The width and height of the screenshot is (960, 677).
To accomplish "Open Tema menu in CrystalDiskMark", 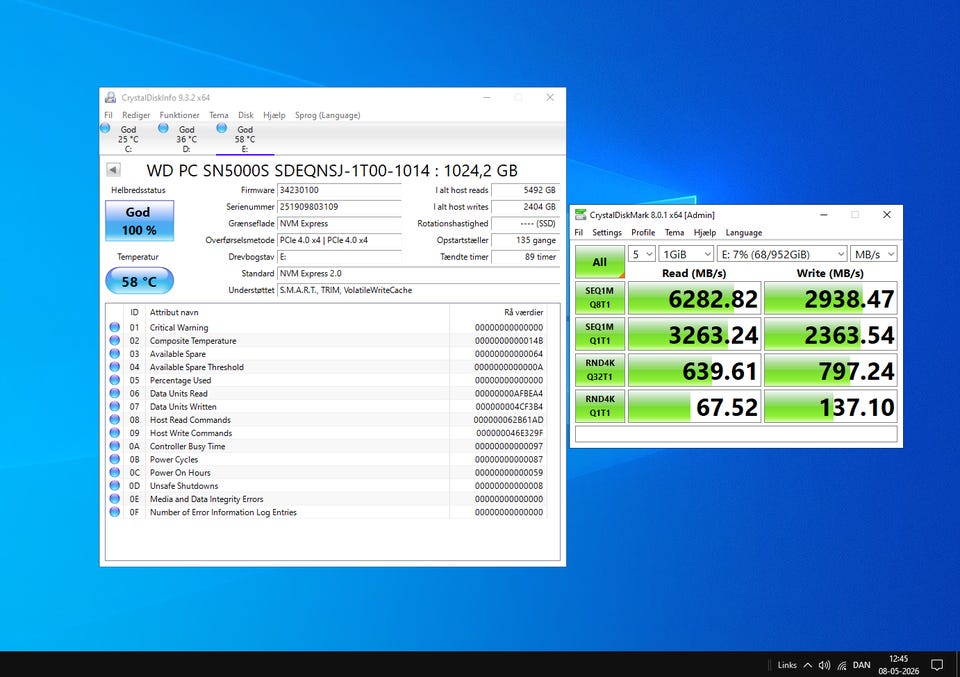I will coord(674,233).
